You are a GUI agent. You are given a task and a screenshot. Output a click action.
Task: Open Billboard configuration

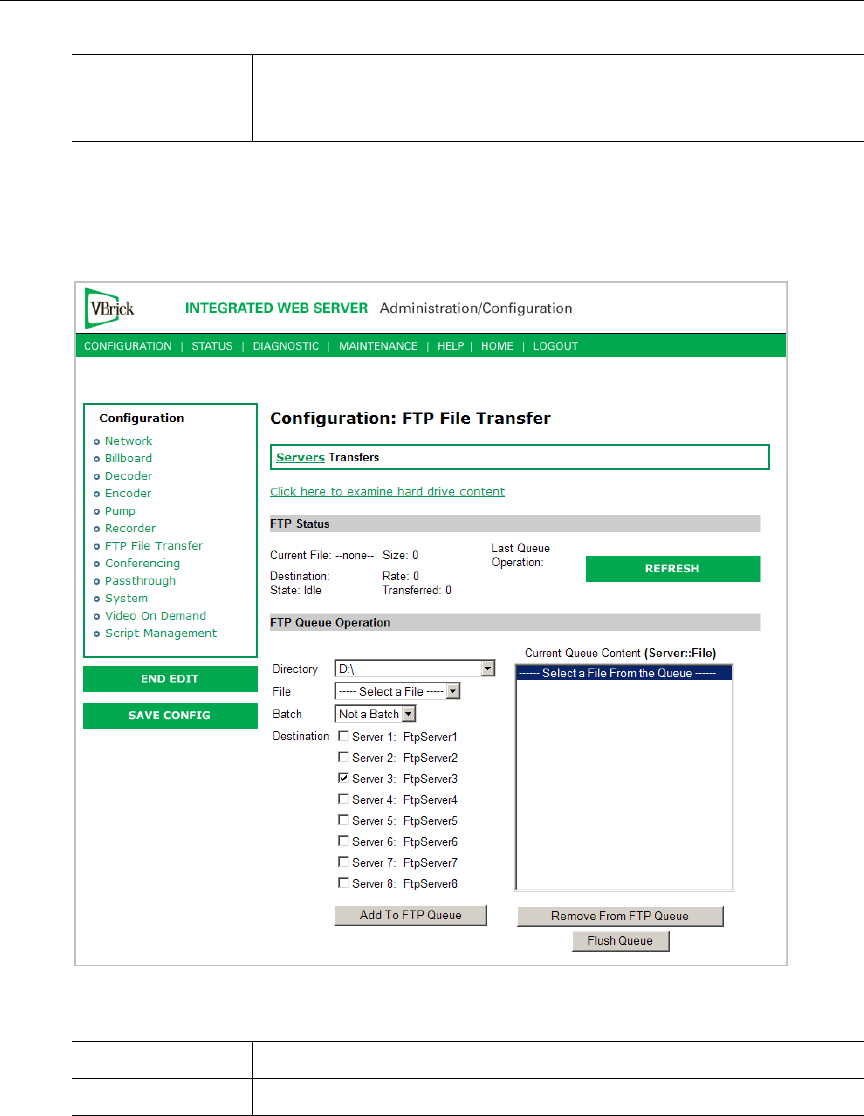[x=129, y=458]
